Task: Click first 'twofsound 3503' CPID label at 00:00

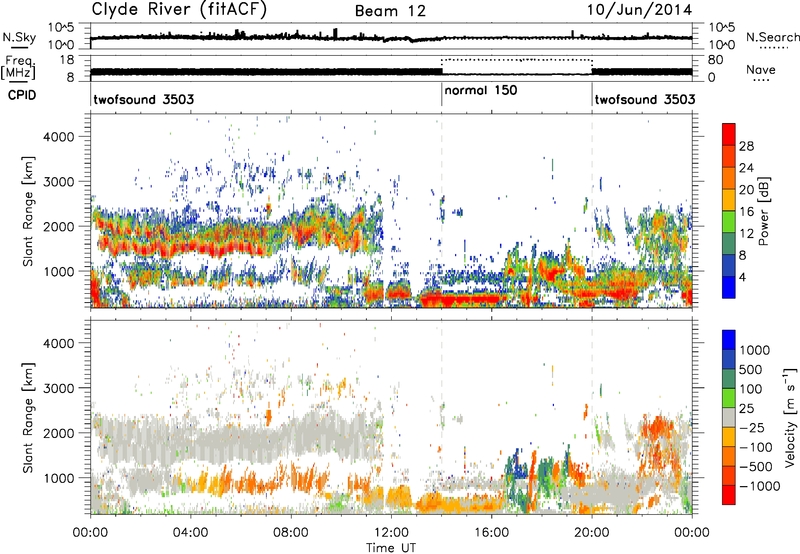Action: pyautogui.click(x=144, y=99)
